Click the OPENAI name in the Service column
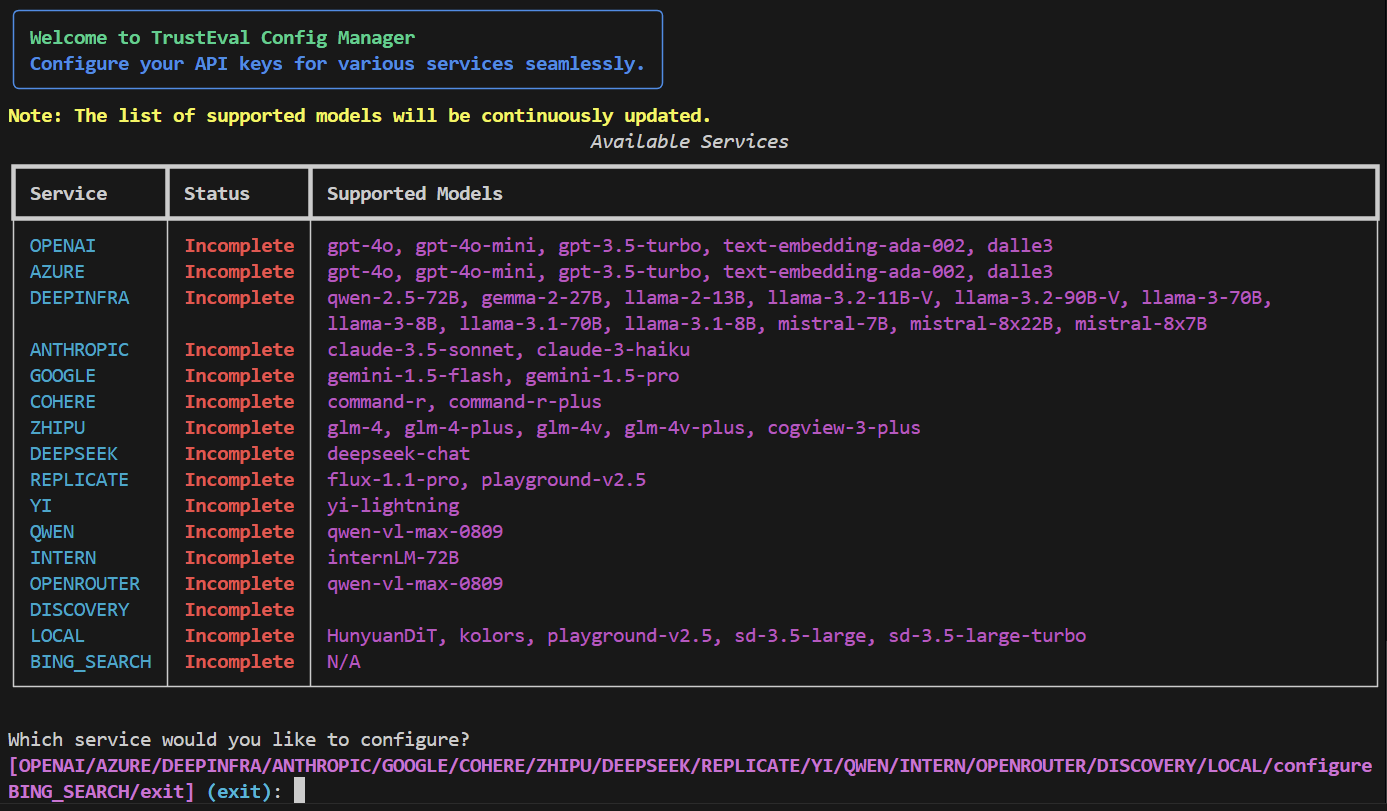The height and width of the screenshot is (811, 1387). coord(63,246)
